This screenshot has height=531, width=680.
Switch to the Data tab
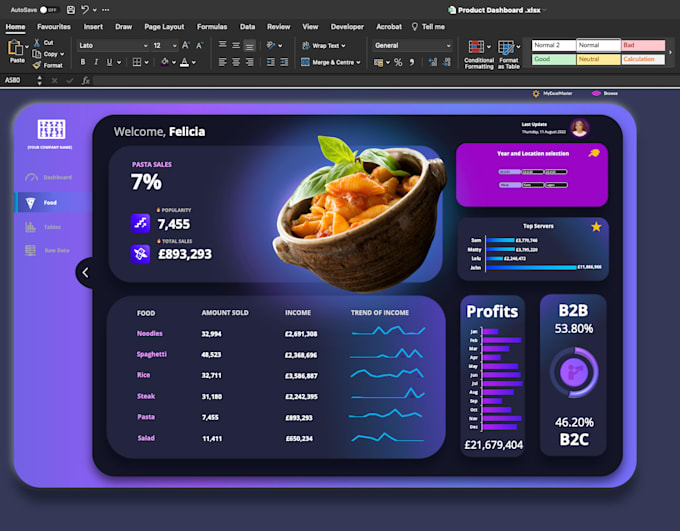247,27
